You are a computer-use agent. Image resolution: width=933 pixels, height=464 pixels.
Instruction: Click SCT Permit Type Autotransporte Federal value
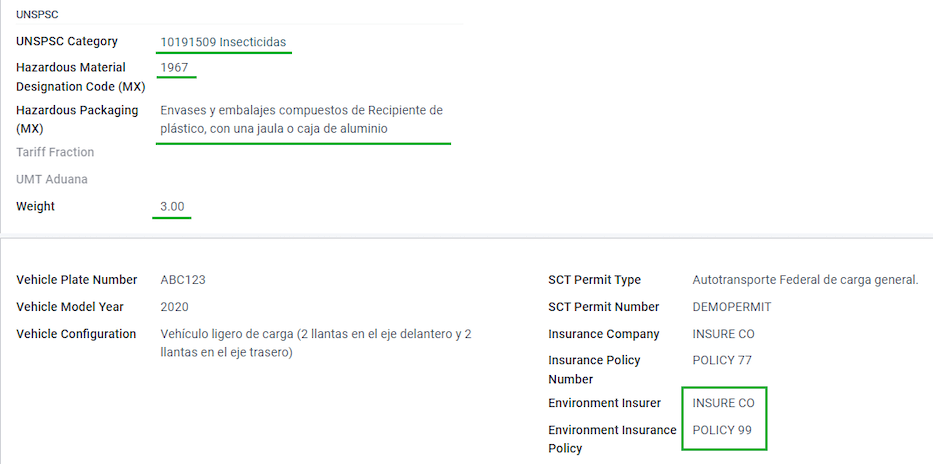(806, 280)
